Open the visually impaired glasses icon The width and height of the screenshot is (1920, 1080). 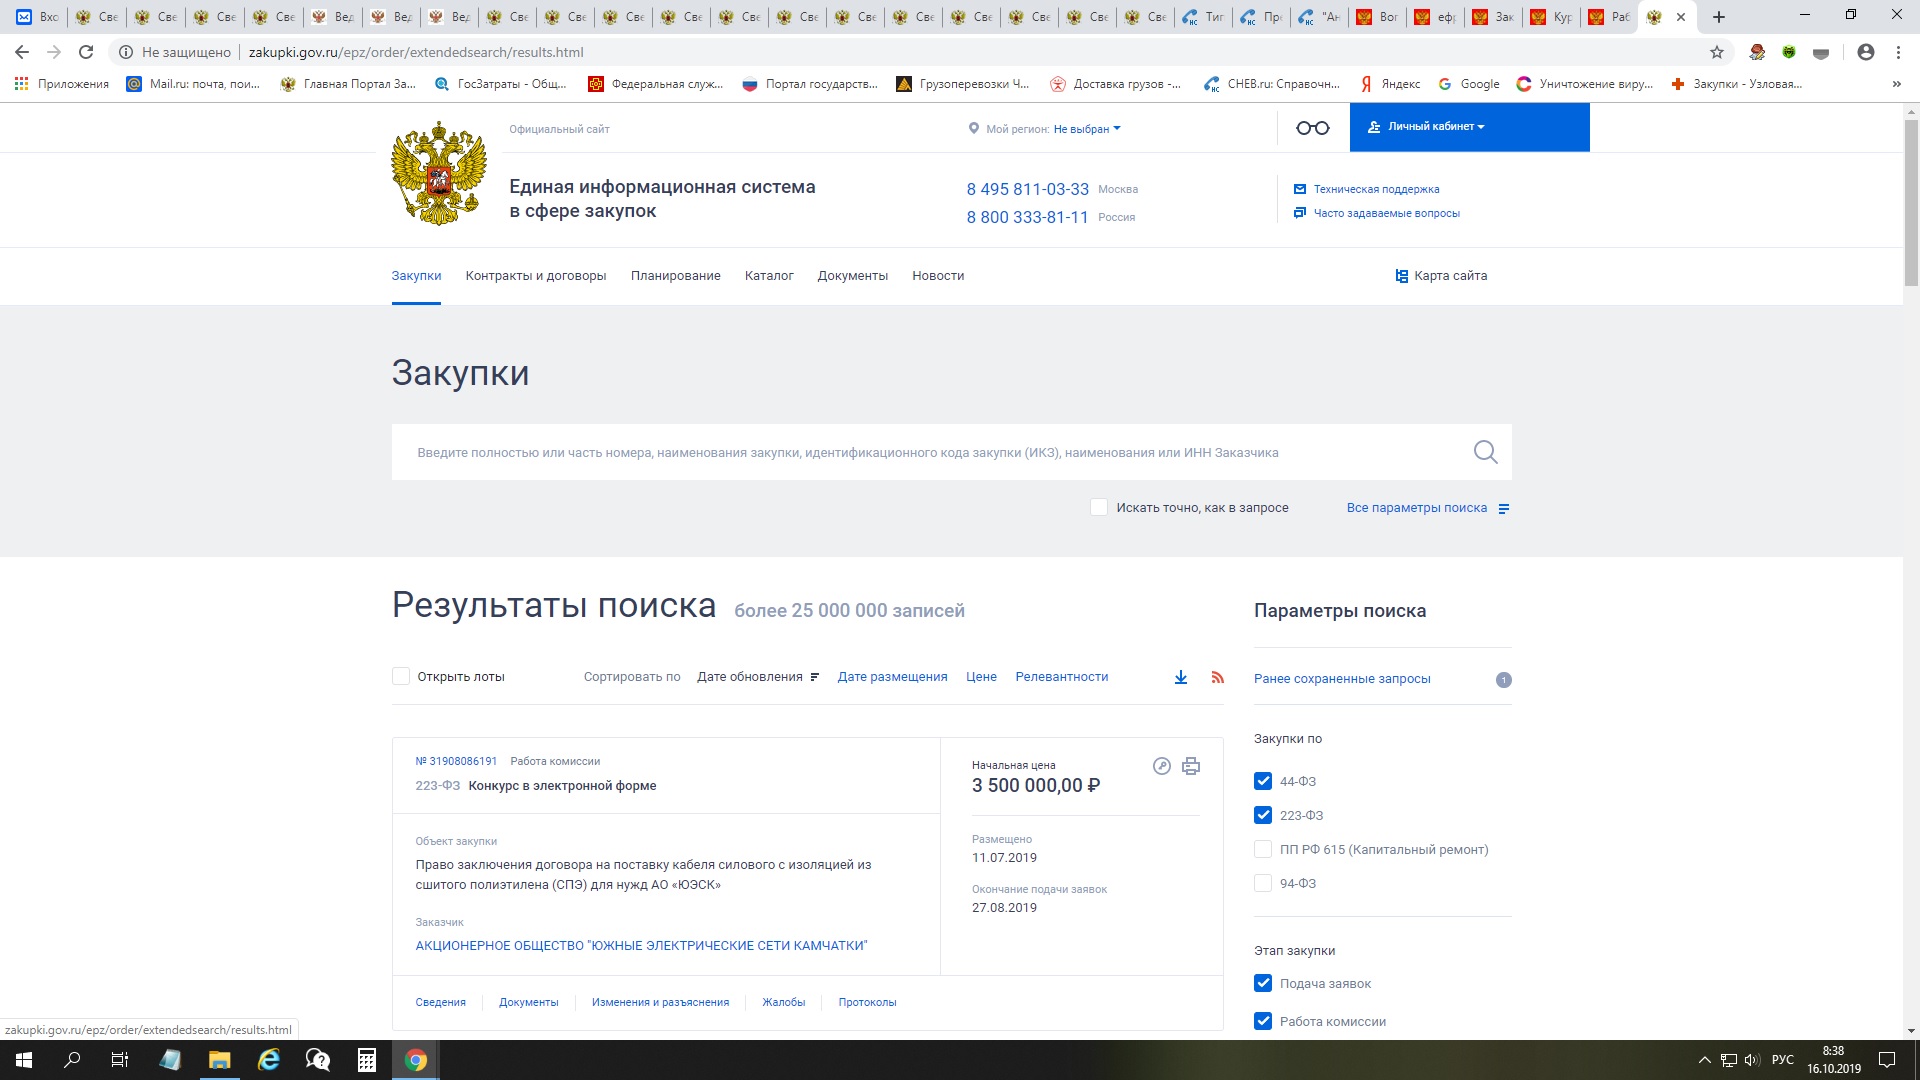(1312, 128)
